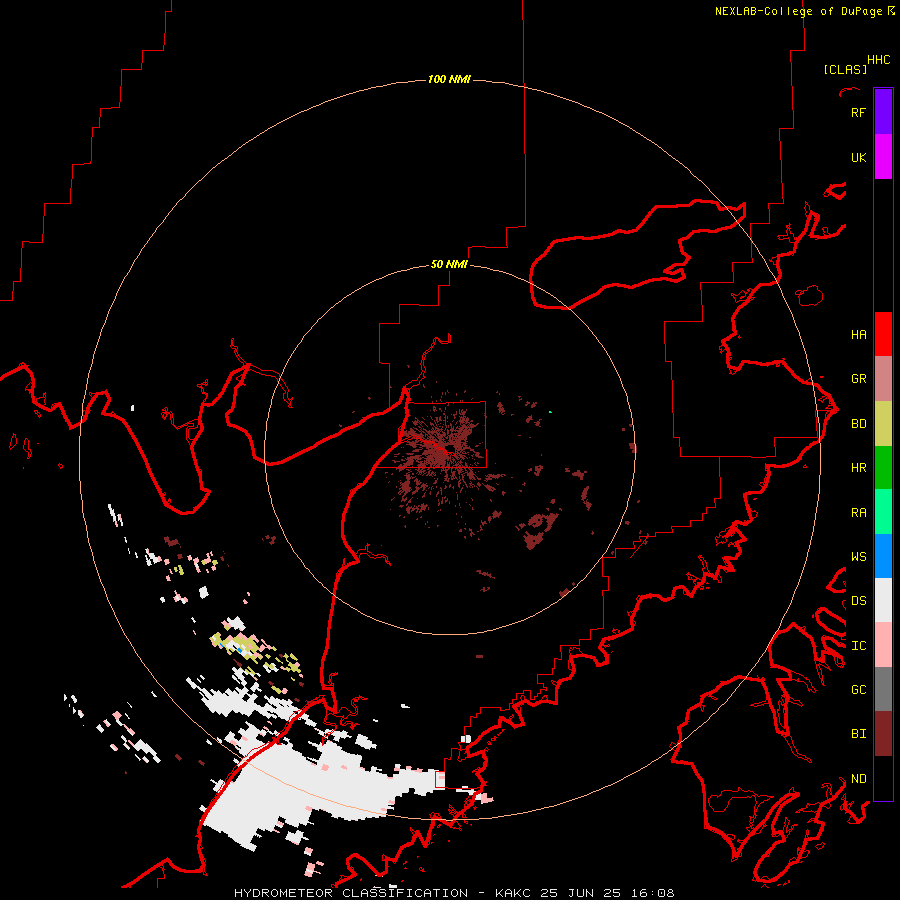
Task: Click the HR legend label
Action: (858, 468)
